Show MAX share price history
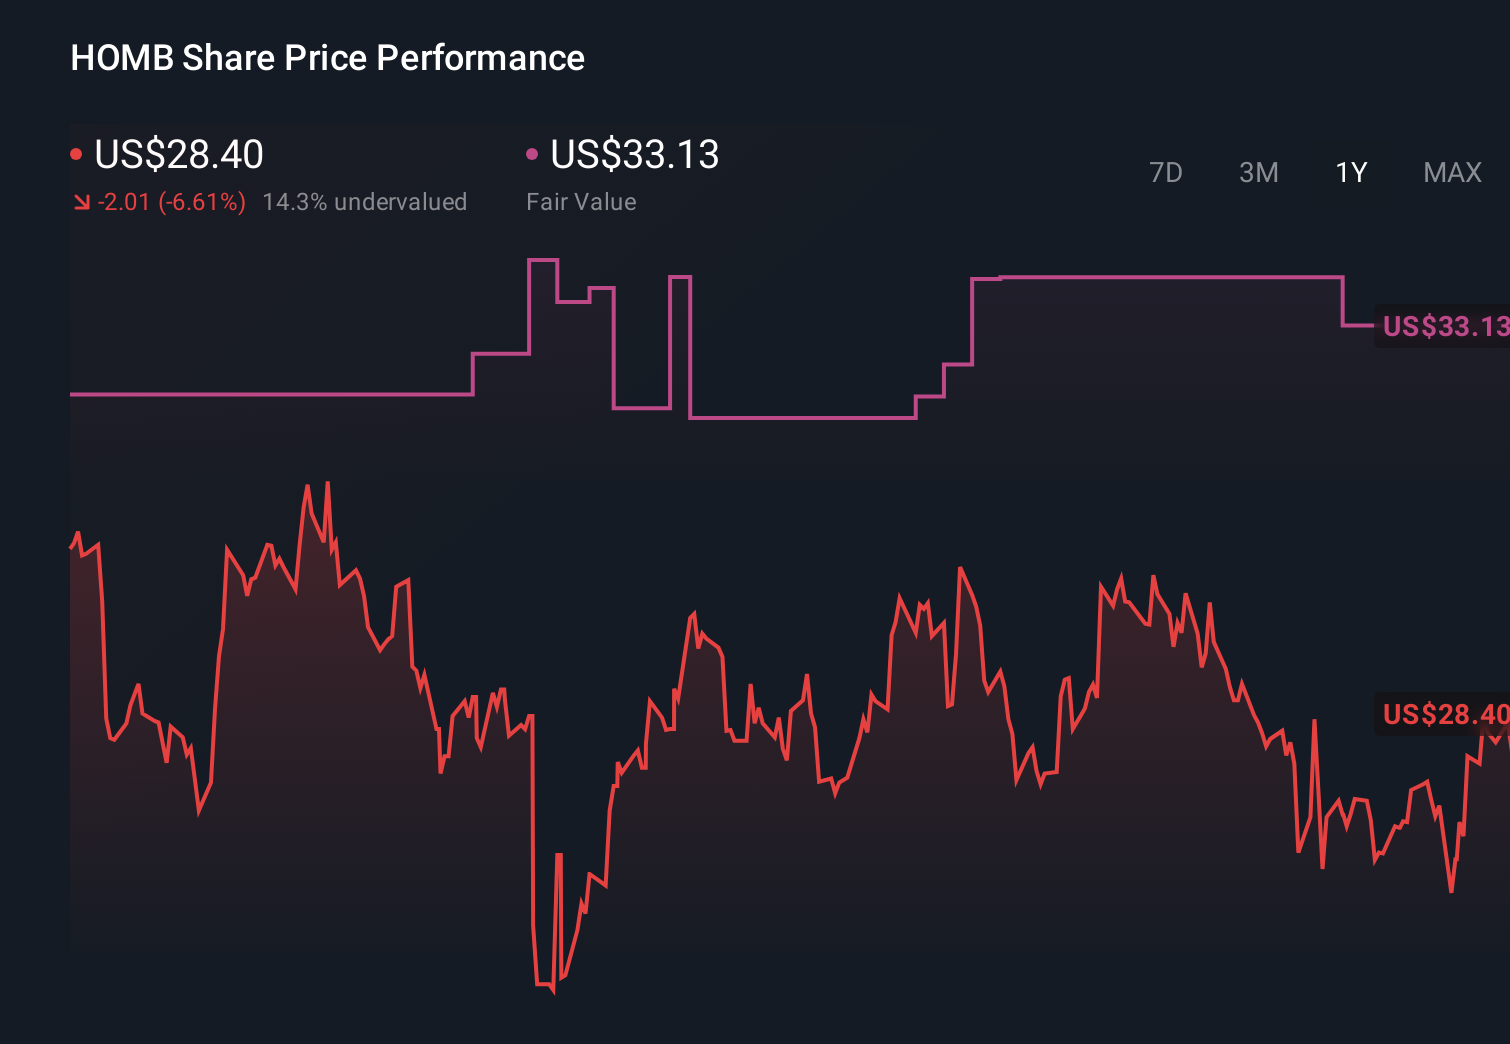This screenshot has width=1510, height=1044. pyautogui.click(x=1452, y=173)
